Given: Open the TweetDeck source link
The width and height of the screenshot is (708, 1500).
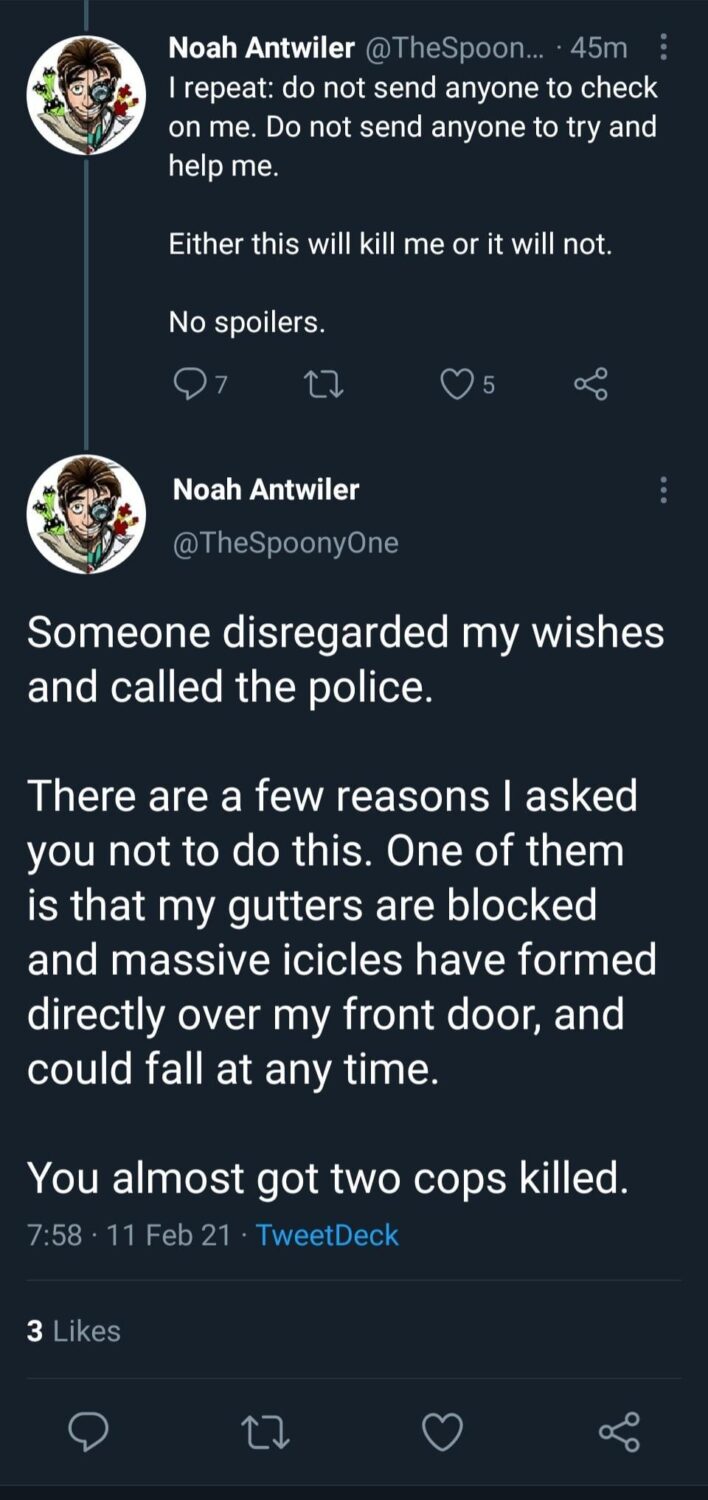Looking at the screenshot, I should (327, 1235).
